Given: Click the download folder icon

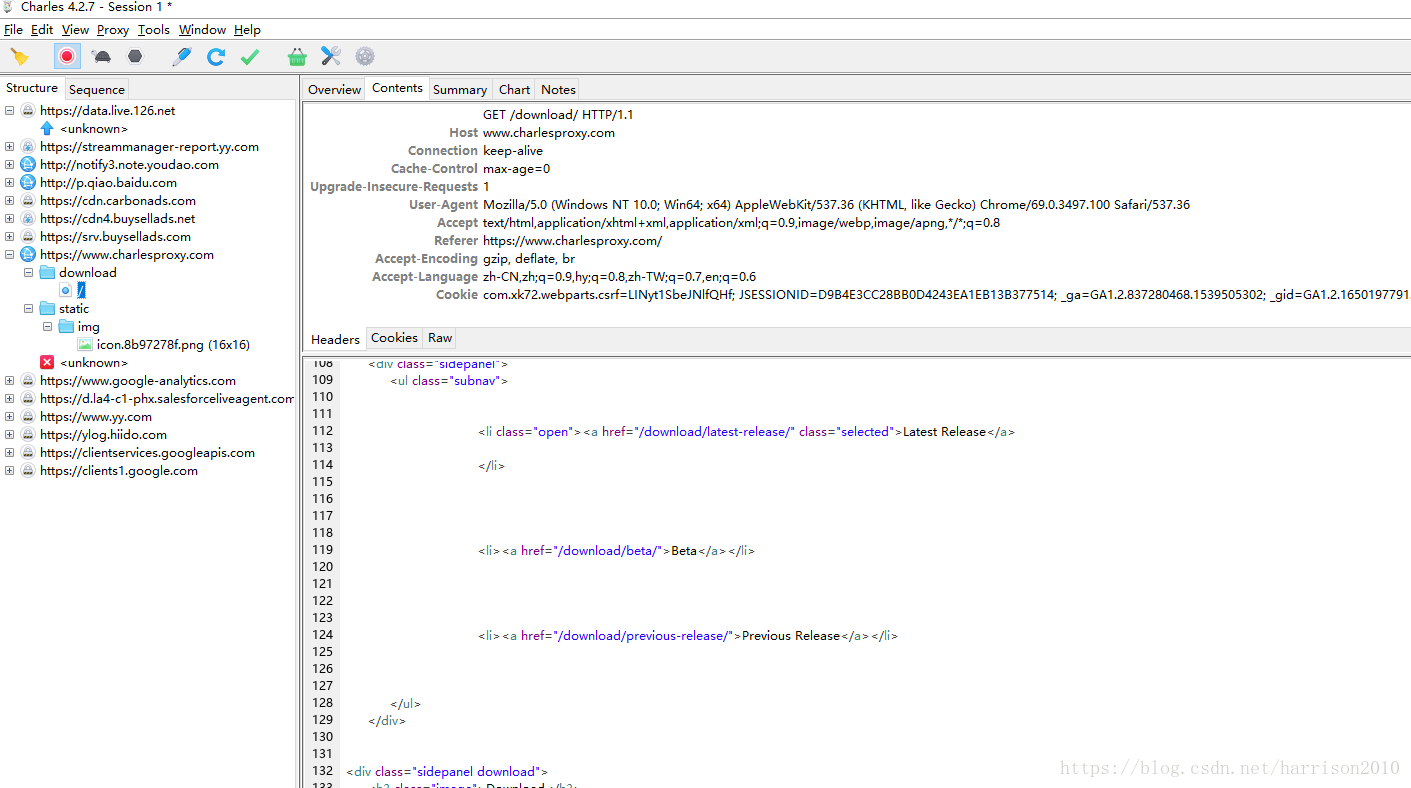Looking at the screenshot, I should tap(47, 273).
